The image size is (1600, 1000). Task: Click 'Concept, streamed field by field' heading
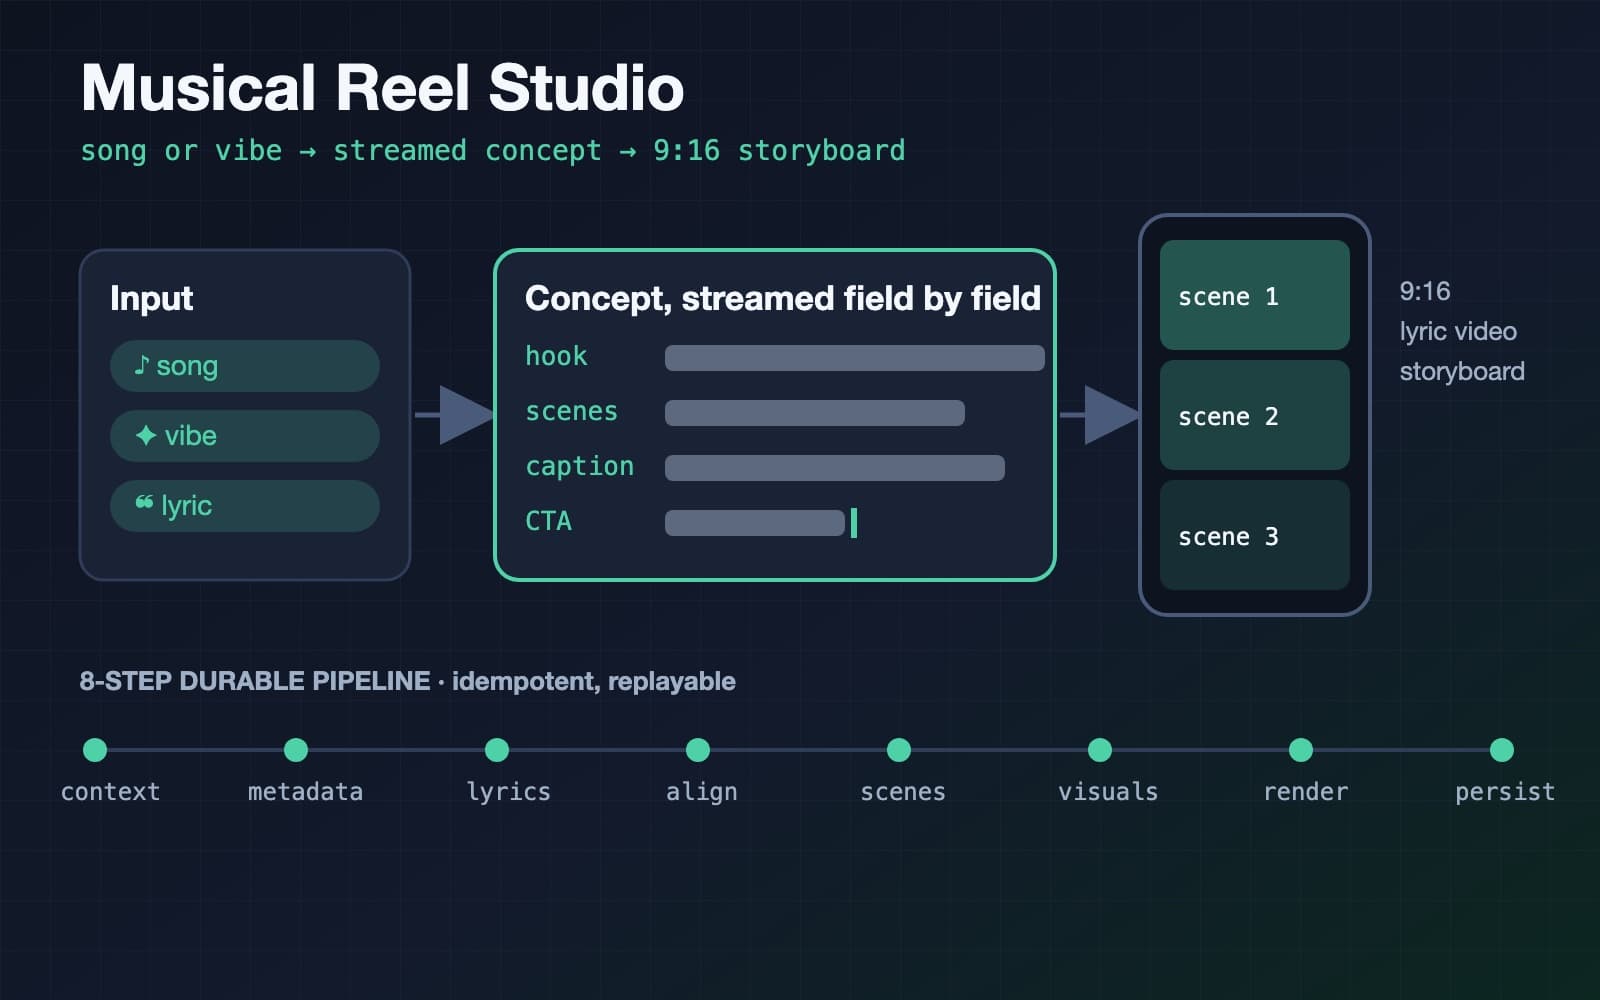[783, 298]
